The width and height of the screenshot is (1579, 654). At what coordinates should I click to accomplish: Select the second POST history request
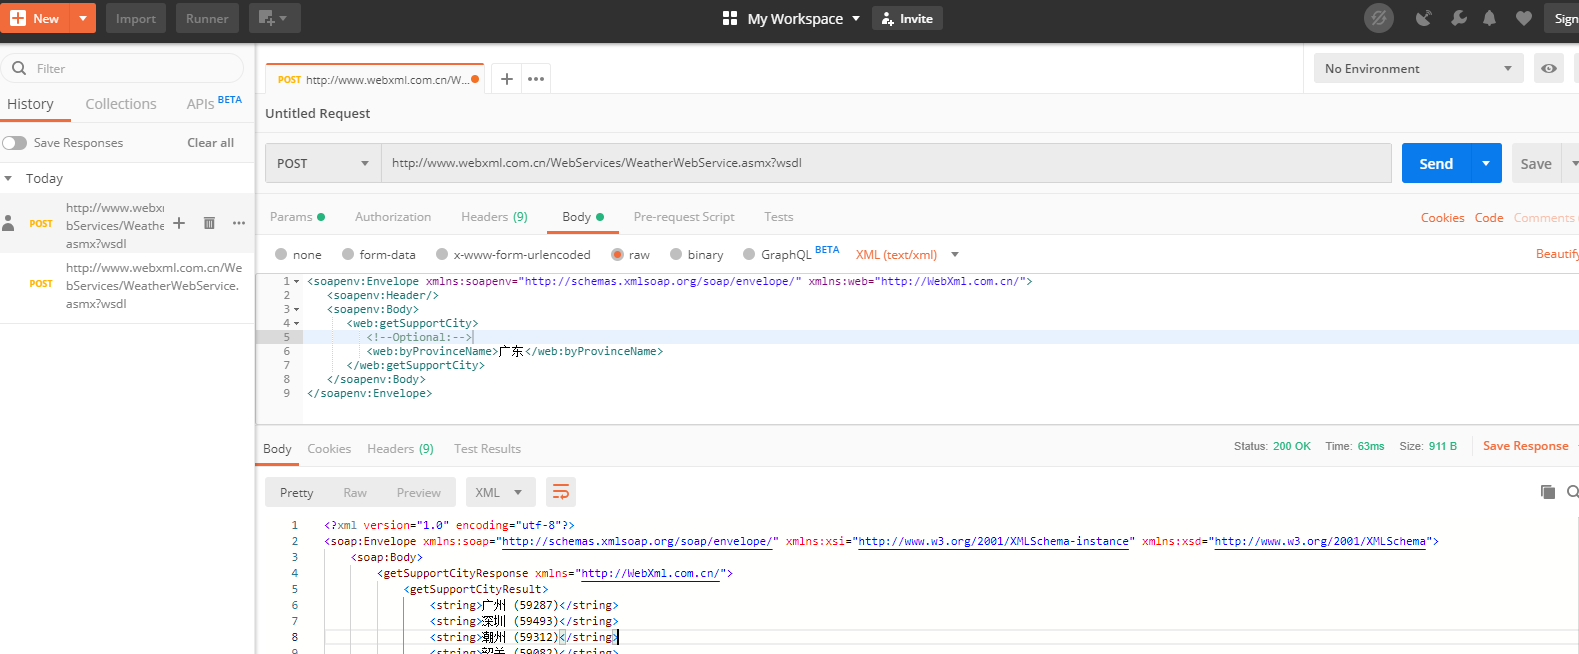click(x=127, y=286)
